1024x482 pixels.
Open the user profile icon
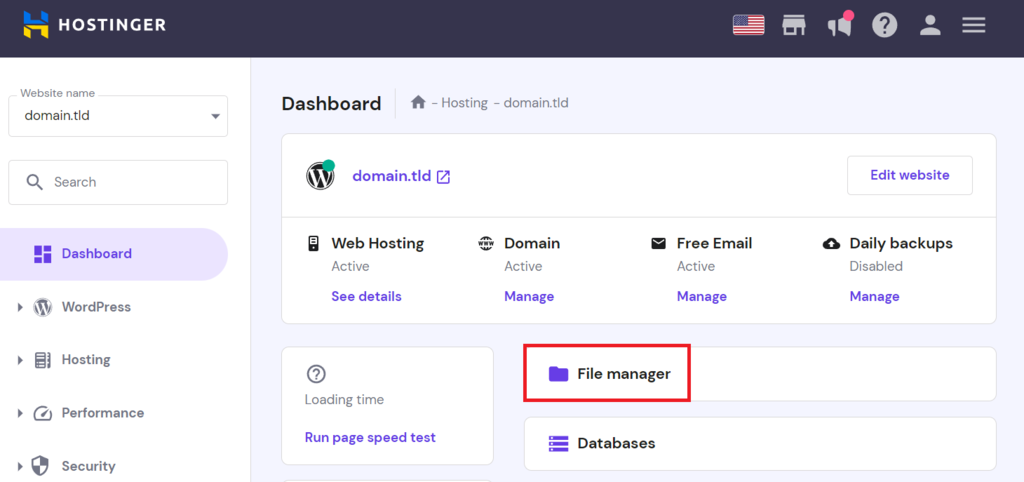click(x=930, y=25)
